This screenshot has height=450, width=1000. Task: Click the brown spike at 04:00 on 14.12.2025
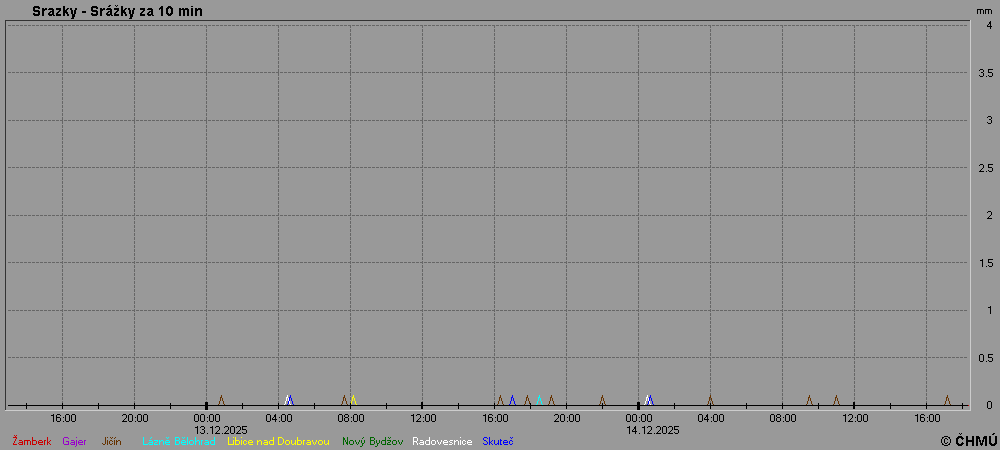pyautogui.click(x=710, y=400)
